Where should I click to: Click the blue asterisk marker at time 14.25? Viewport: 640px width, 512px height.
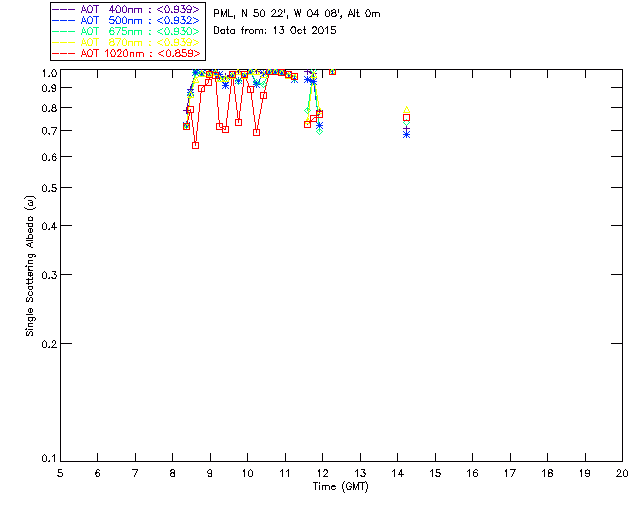pyautogui.click(x=407, y=134)
